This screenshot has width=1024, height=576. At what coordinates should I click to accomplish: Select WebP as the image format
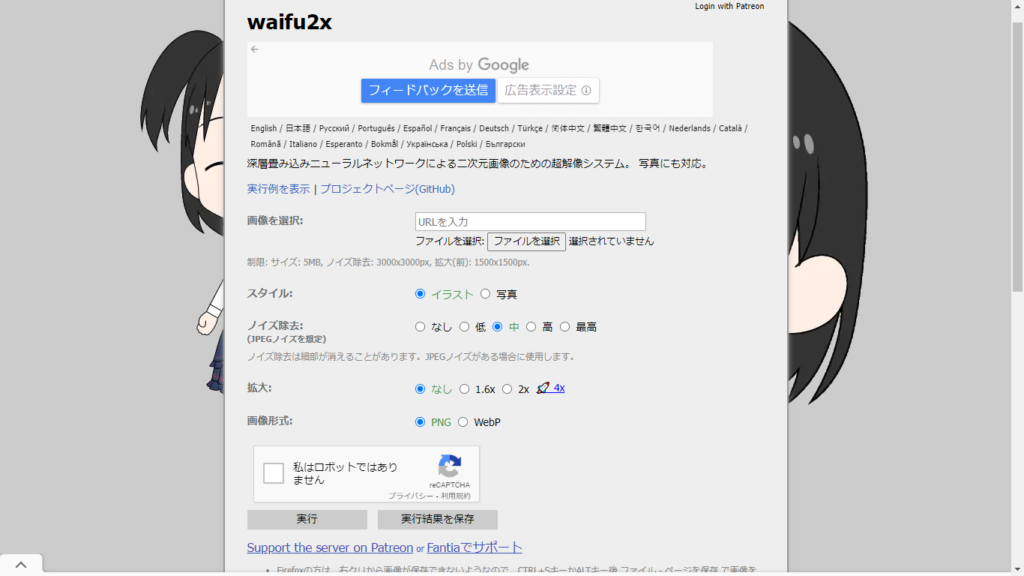[x=463, y=422]
